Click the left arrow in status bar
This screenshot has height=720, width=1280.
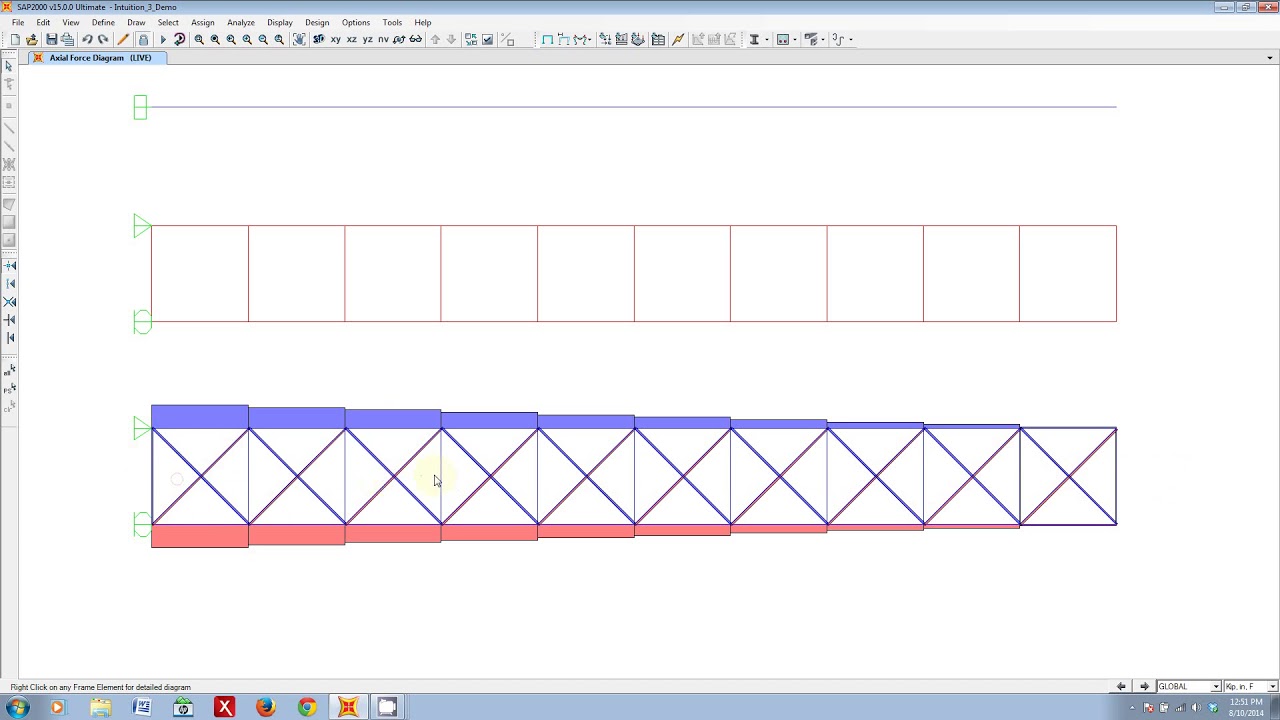tap(1121, 687)
